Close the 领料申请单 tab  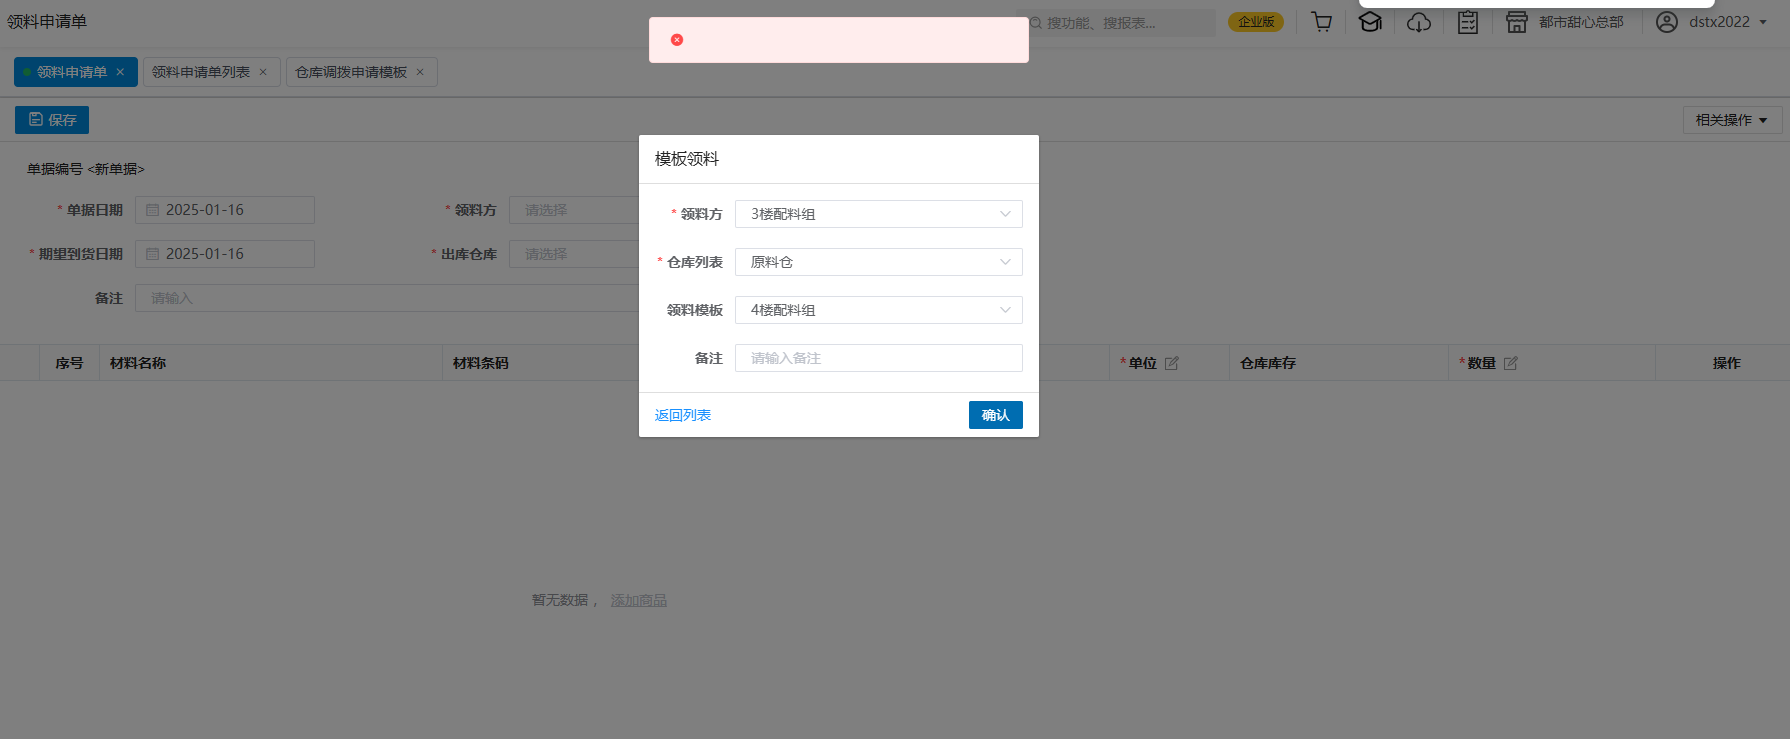tap(120, 72)
